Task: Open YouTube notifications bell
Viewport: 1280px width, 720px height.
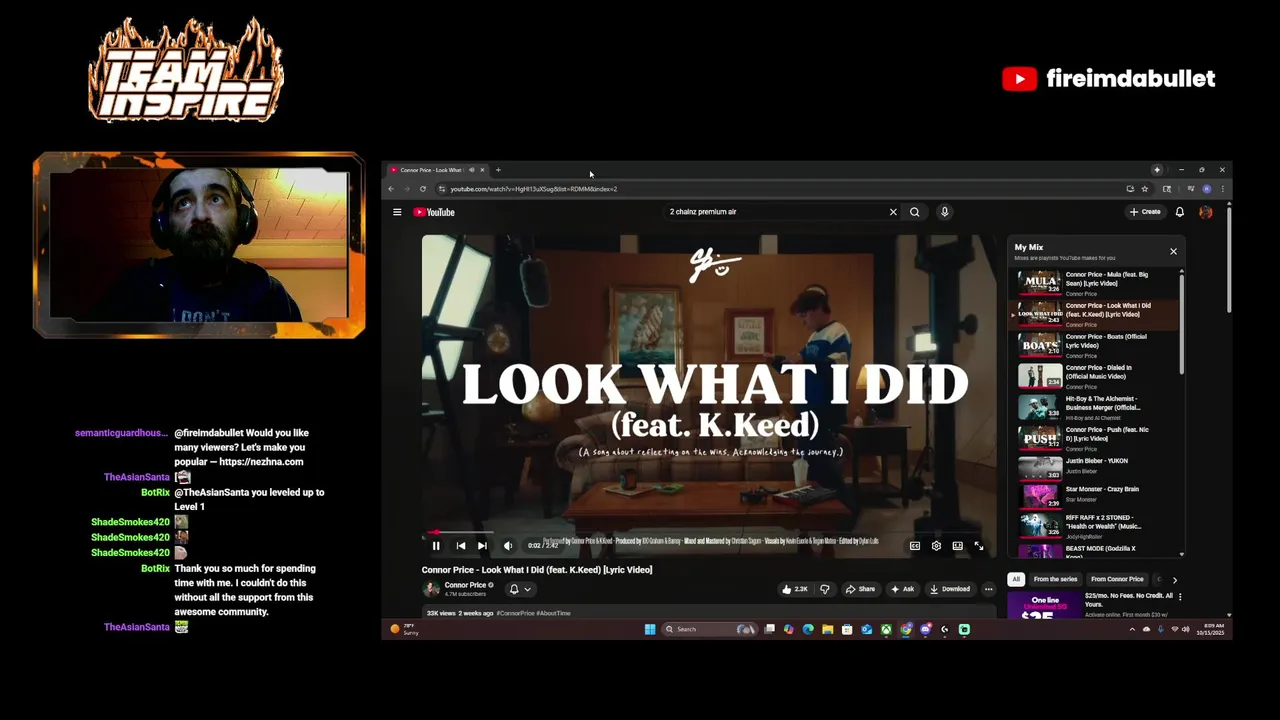Action: coord(1180,212)
